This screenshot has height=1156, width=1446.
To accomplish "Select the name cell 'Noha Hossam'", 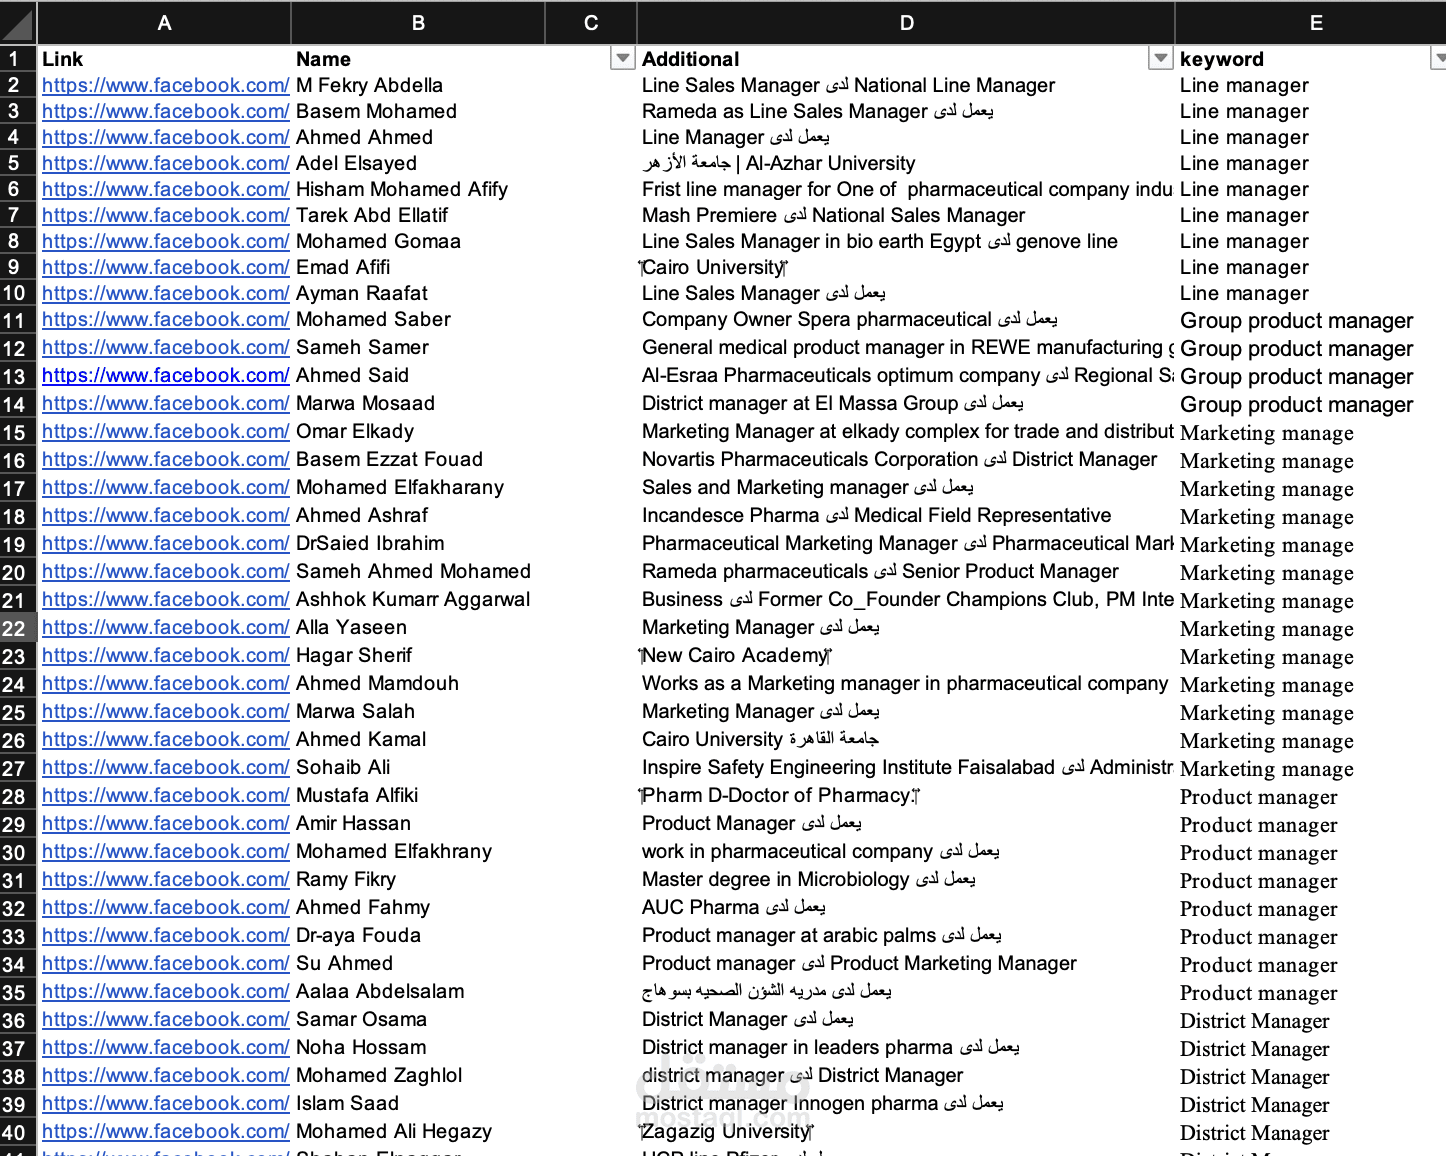I will pos(418,1048).
